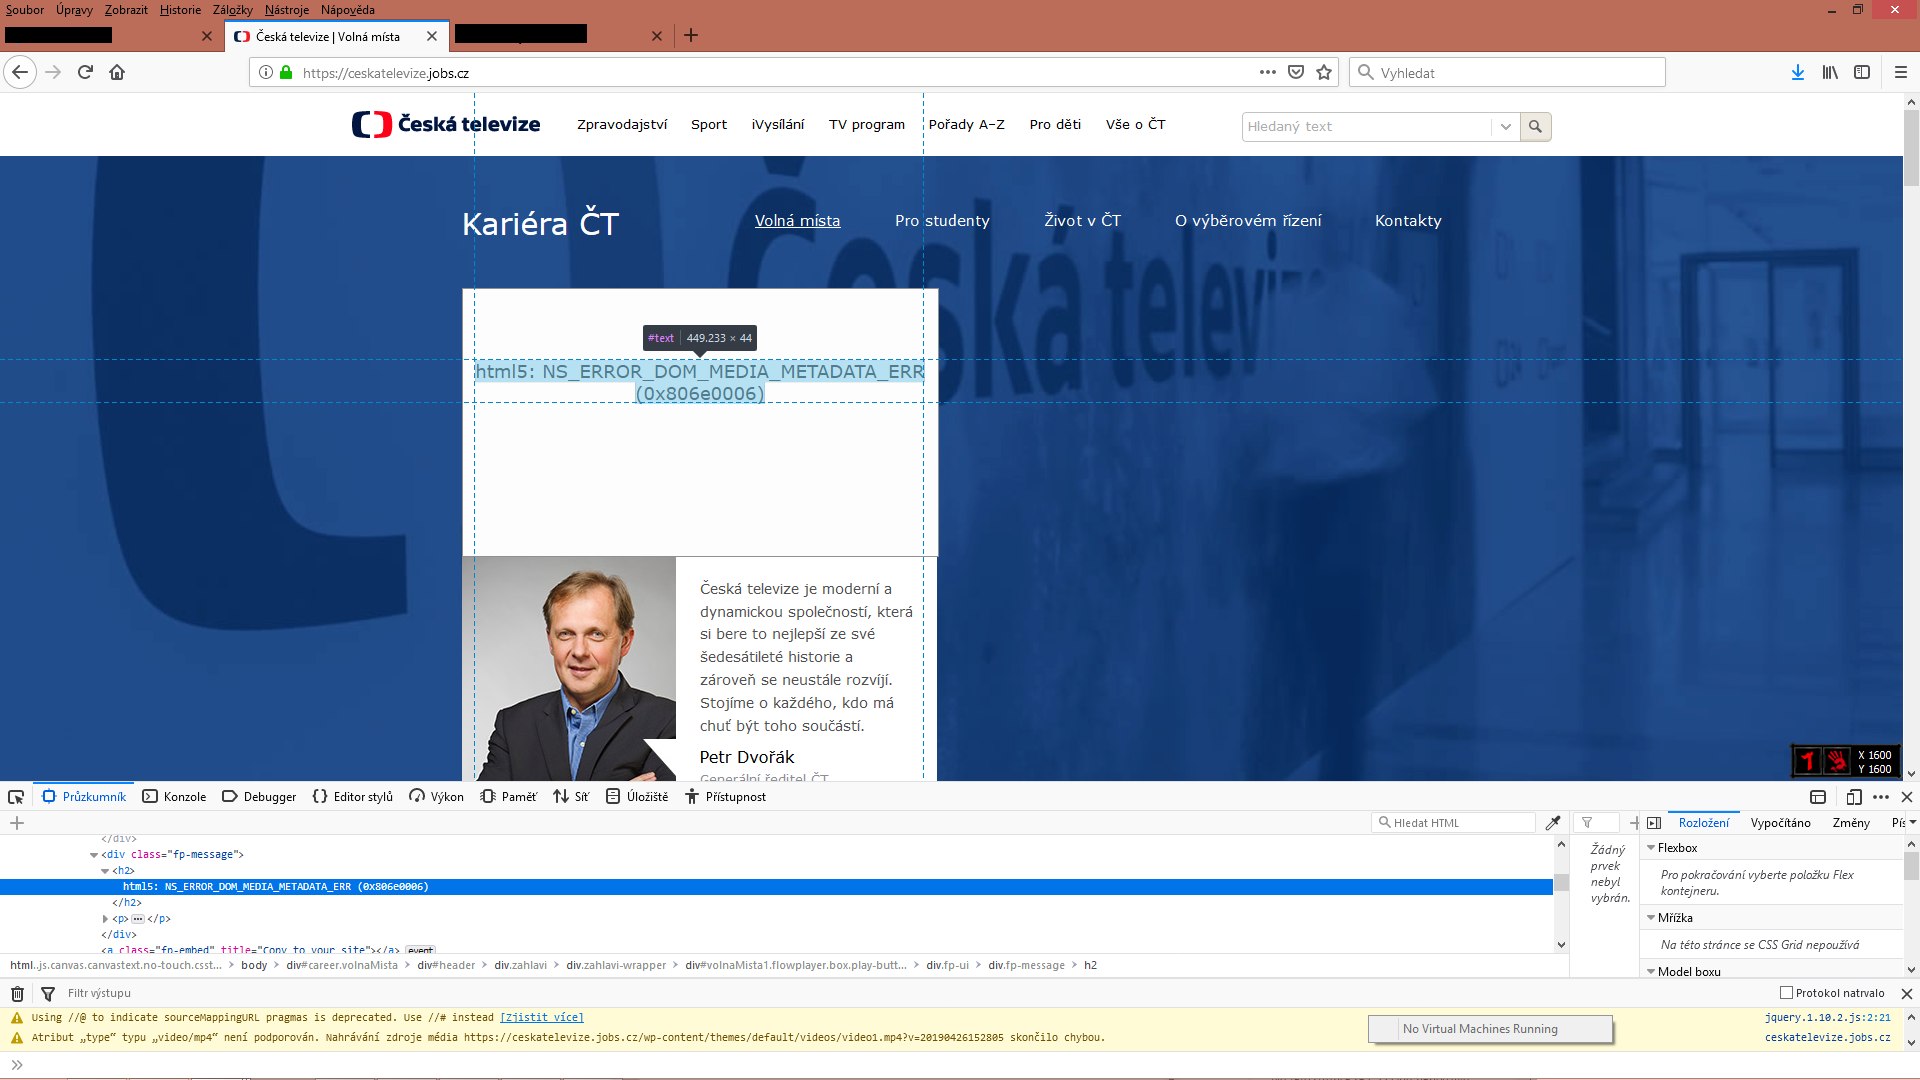Viewport: 1920px width, 1080px height.
Task: Click the site search magnifier button
Action: click(1535, 127)
